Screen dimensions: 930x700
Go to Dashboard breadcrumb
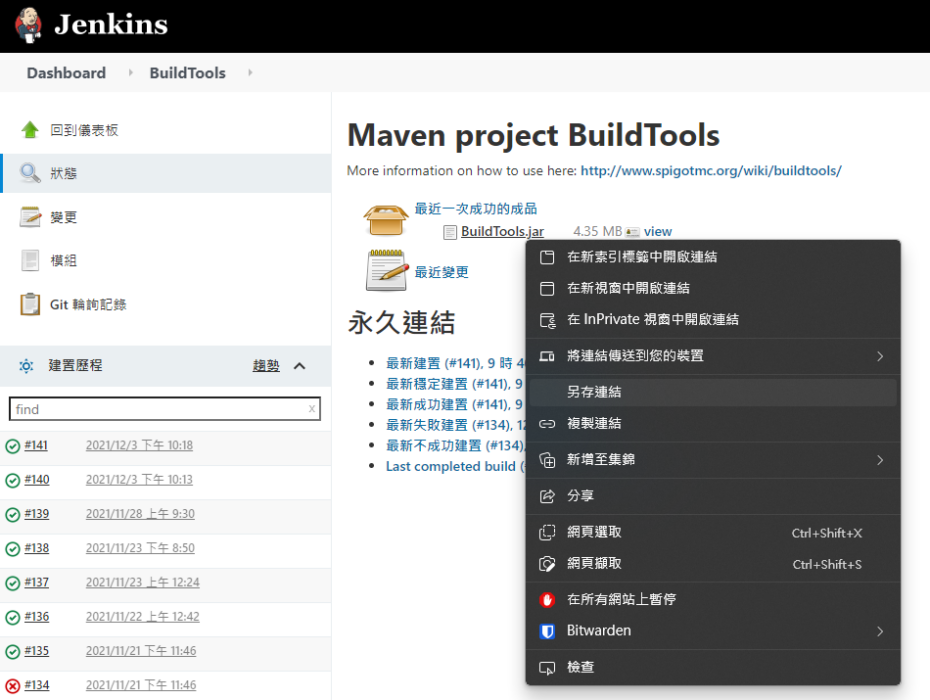[66, 72]
